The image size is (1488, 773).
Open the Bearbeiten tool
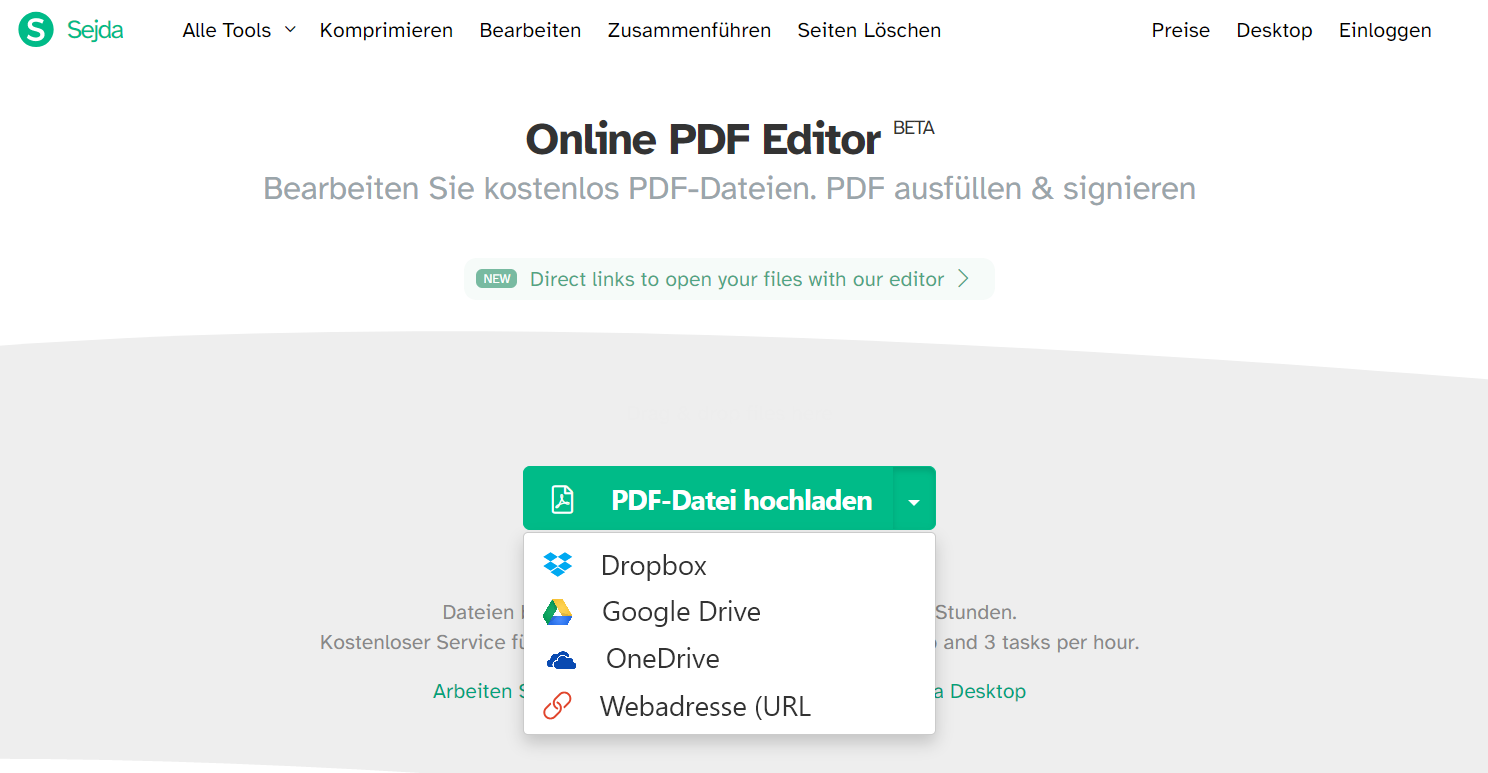pyautogui.click(x=530, y=30)
